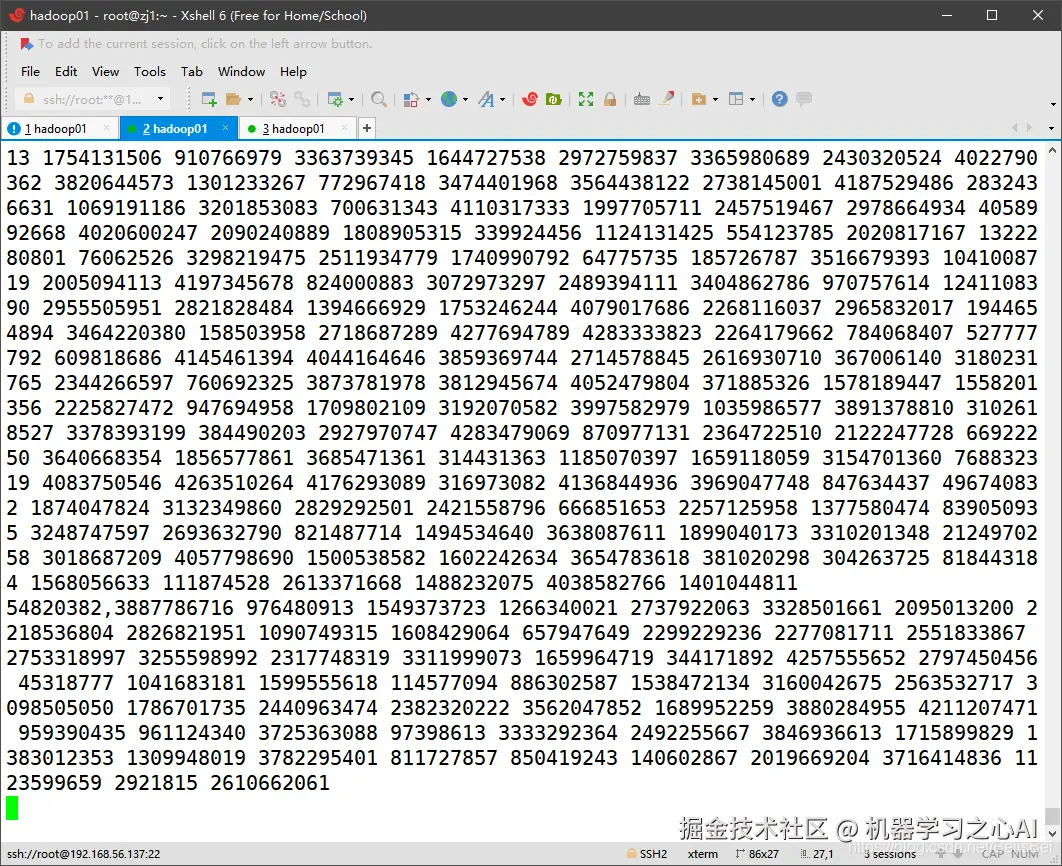Click ssh://root@192.168.56.137:22 status text
Viewport: 1062px width, 866px height.
(x=84, y=854)
